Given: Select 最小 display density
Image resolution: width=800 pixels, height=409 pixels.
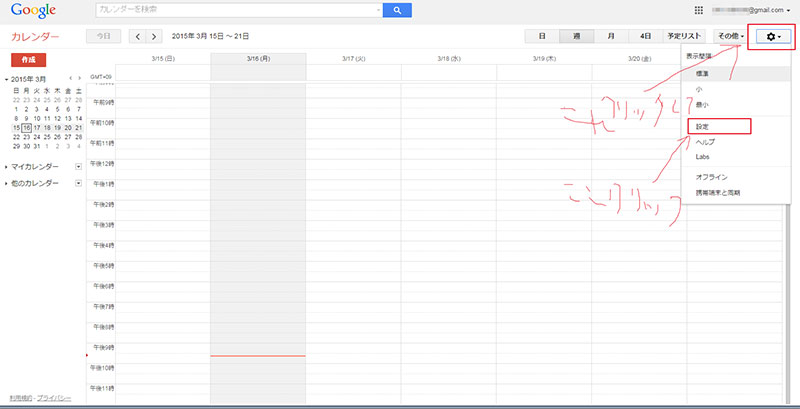Looking at the screenshot, I should pos(736,105).
